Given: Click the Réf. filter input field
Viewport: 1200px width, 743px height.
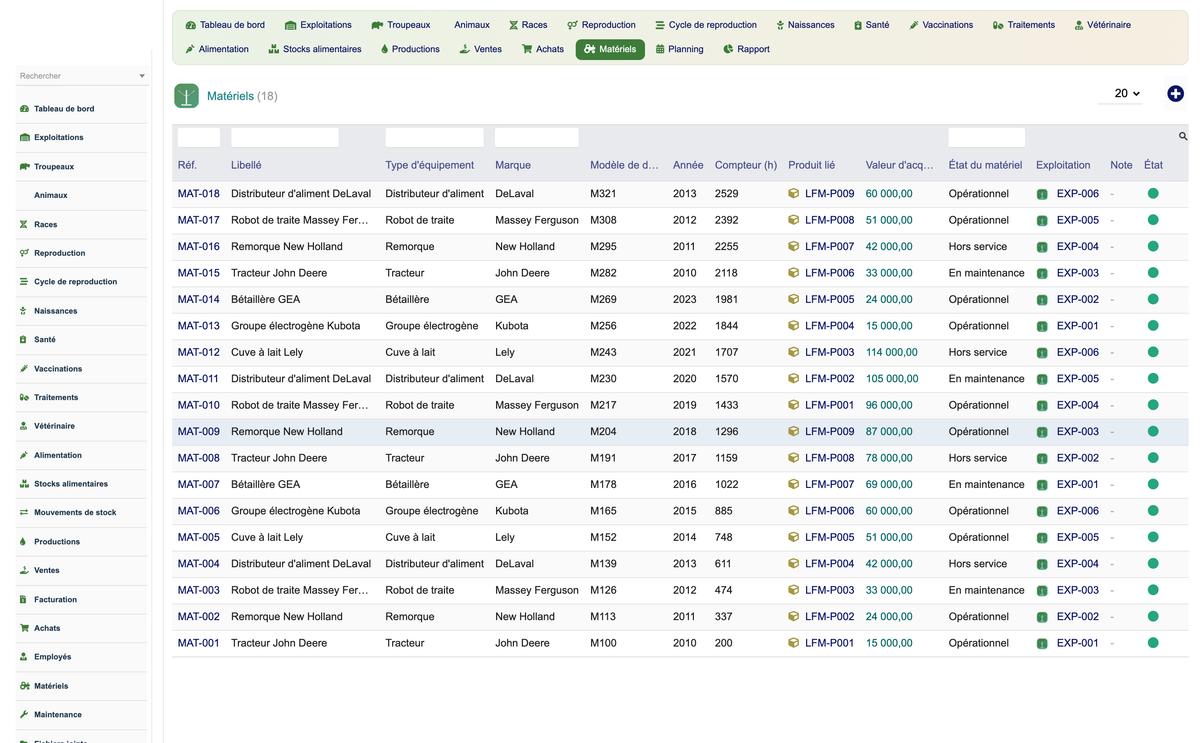Looking at the screenshot, I should pyautogui.click(x=199, y=137).
